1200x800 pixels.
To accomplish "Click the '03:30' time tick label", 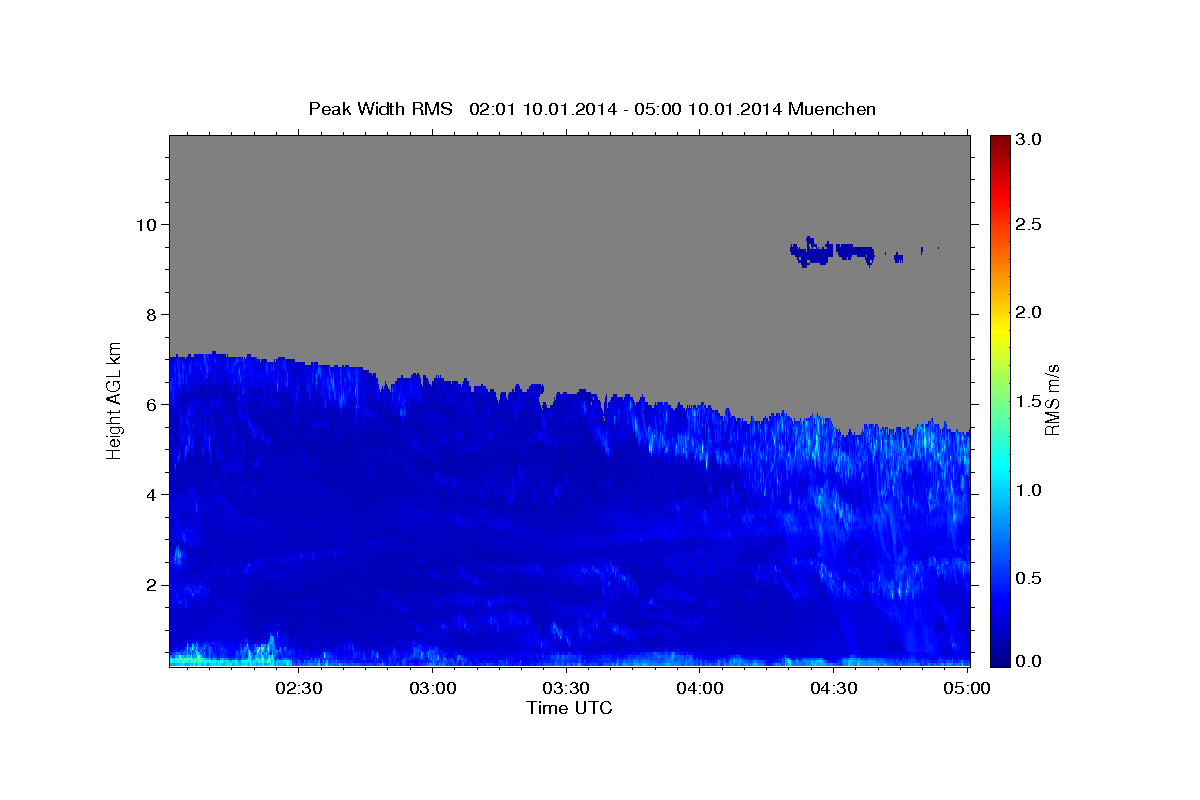I will pyautogui.click(x=566, y=689).
